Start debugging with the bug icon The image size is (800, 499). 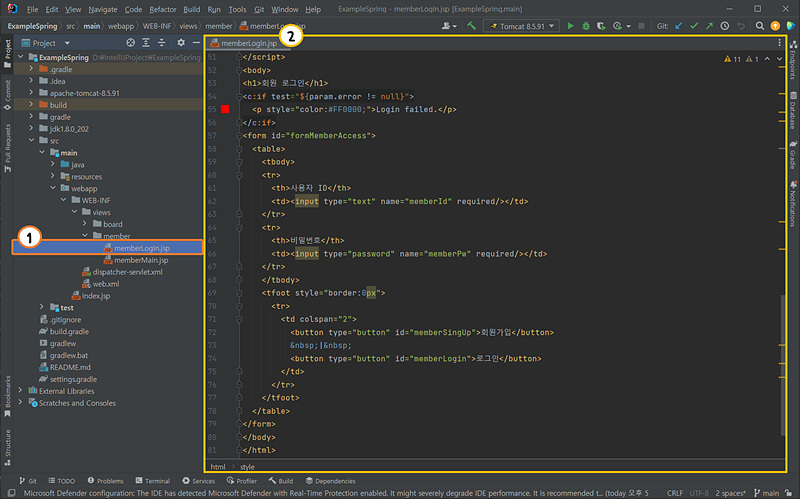pos(586,26)
